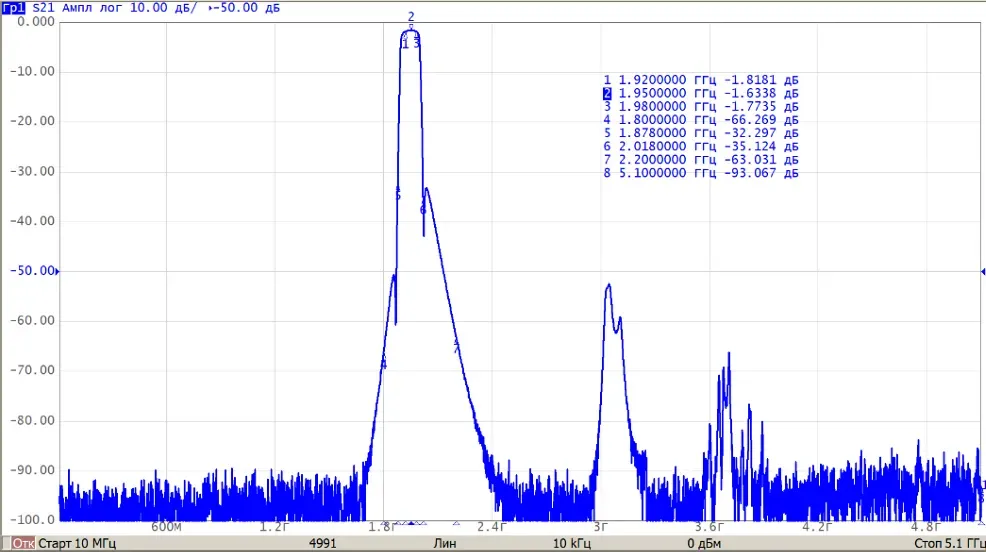Screen dimensions: 986x552
Task: Select marker 7 row at 2.2000000 ГГц
Action: pyautogui.click(x=701, y=160)
